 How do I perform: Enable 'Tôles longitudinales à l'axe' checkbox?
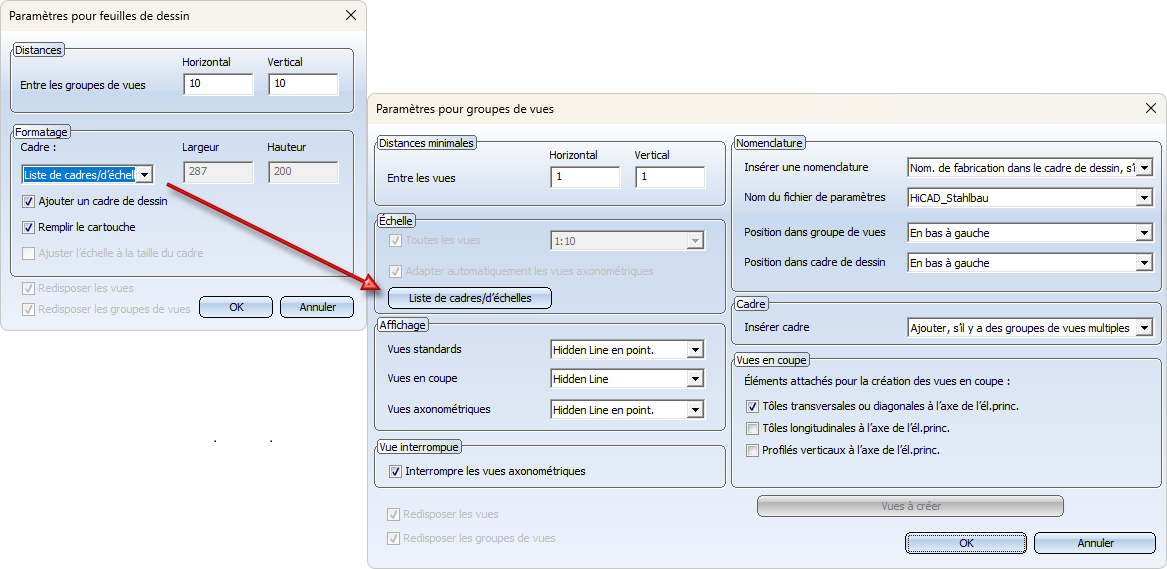click(x=752, y=428)
